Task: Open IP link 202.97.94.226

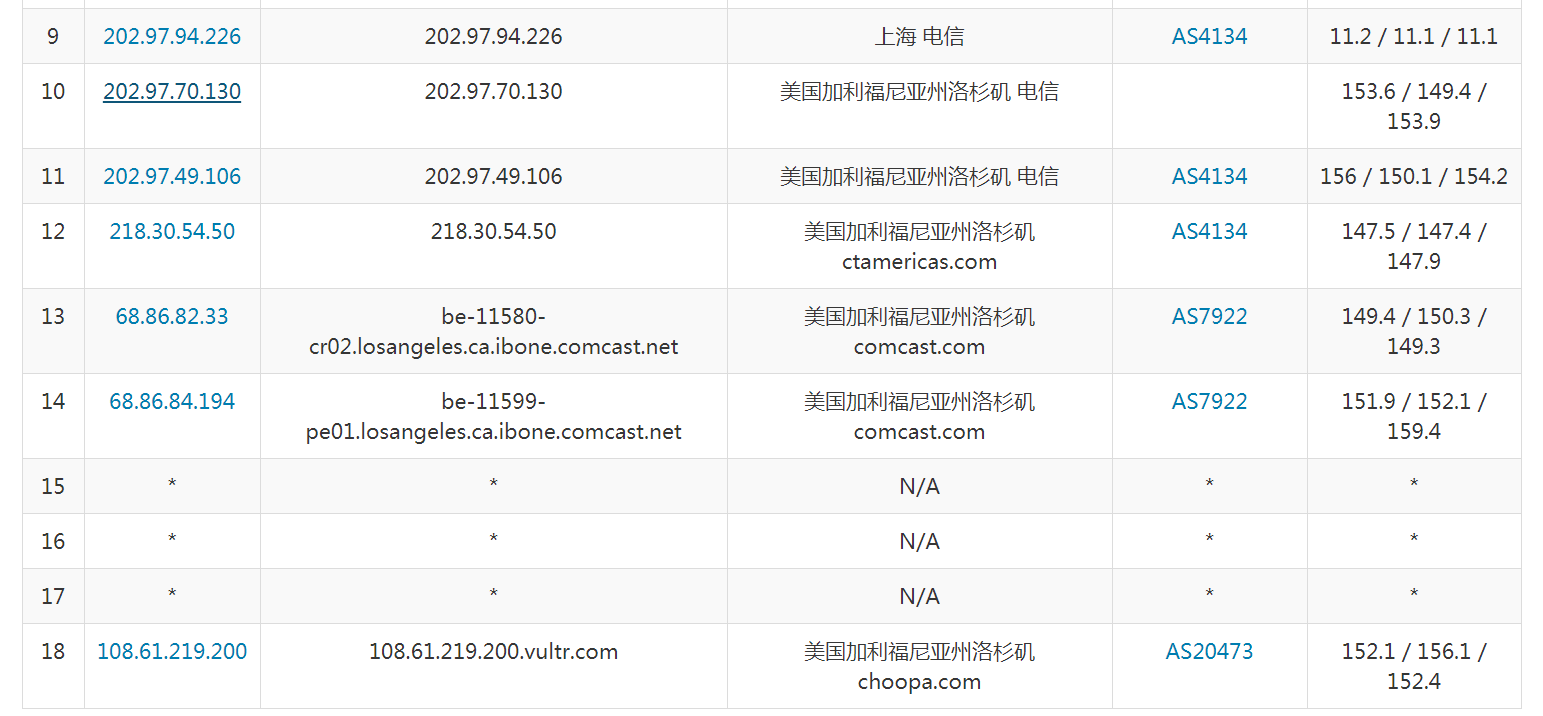Action: point(172,37)
